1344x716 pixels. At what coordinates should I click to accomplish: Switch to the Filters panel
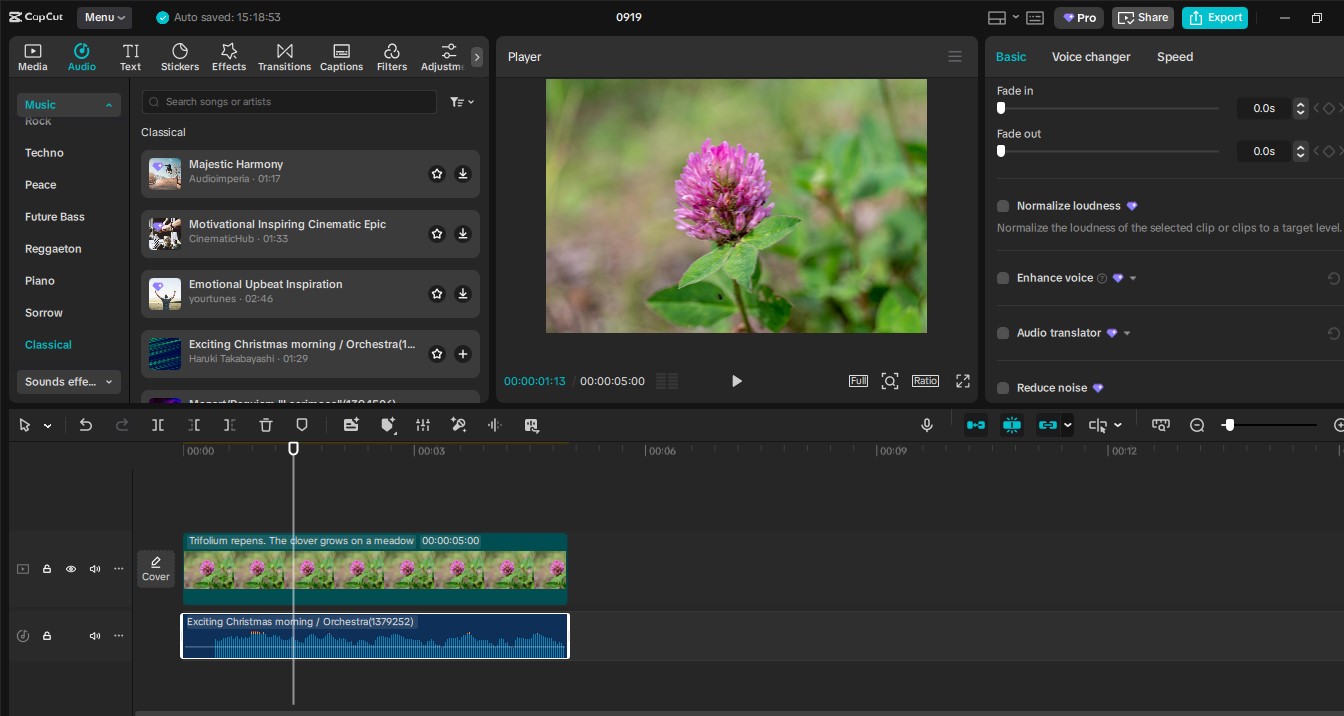coord(392,56)
